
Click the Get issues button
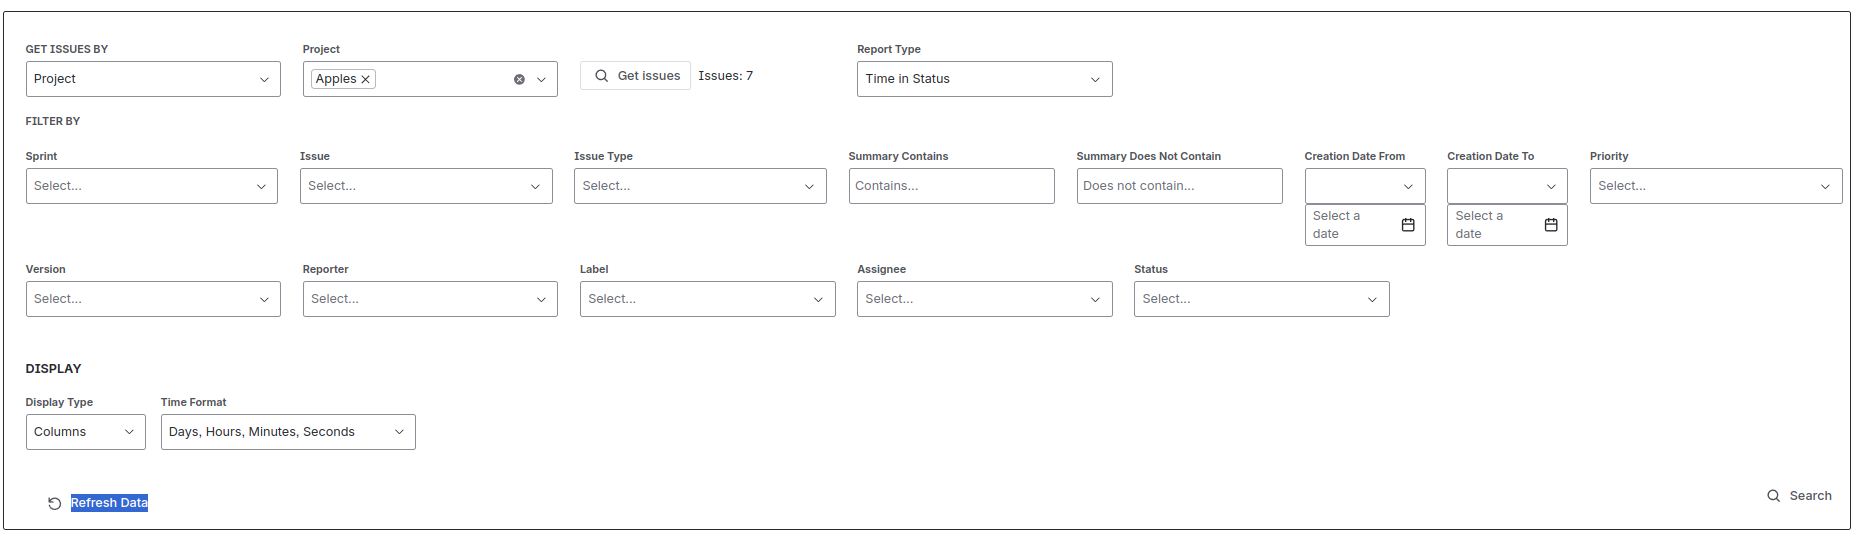635,76
